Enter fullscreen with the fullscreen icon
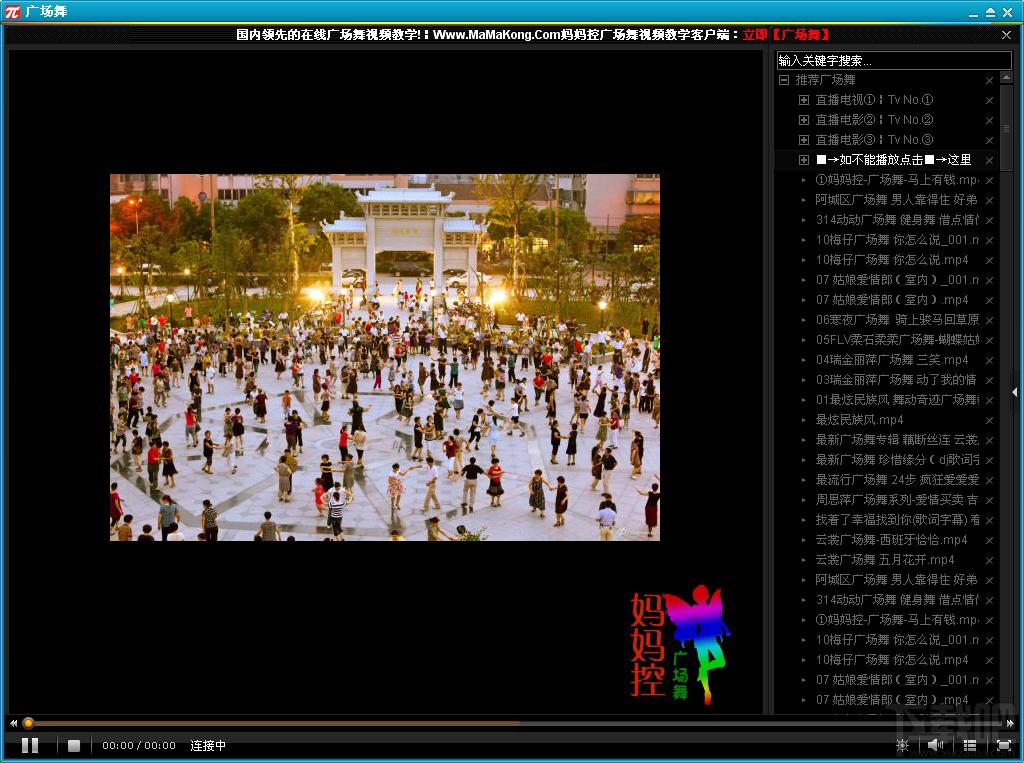1024x763 pixels. click(1004, 745)
